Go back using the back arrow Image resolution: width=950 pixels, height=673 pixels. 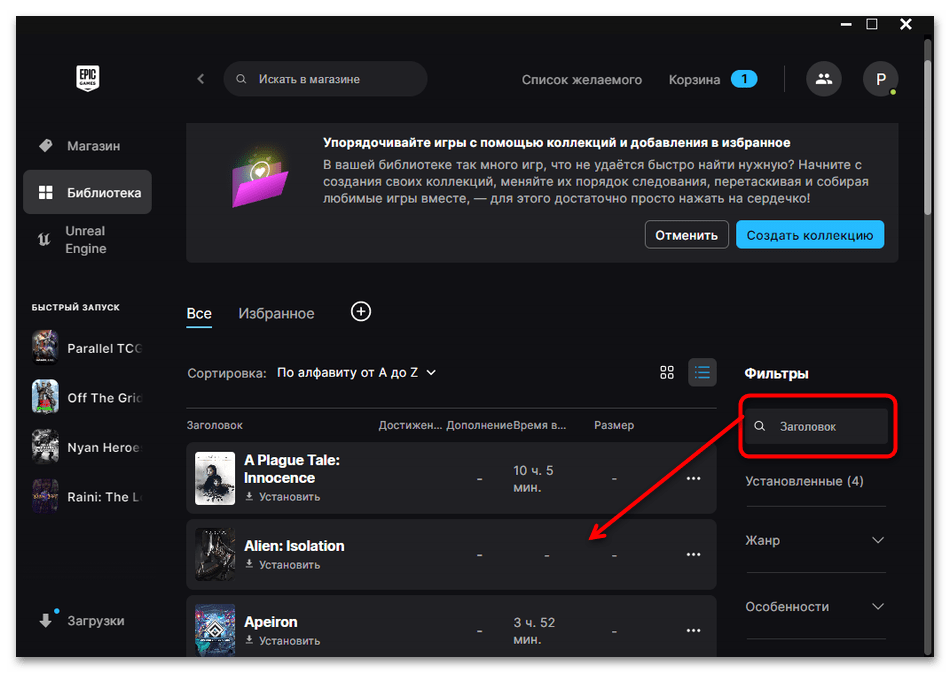click(201, 79)
